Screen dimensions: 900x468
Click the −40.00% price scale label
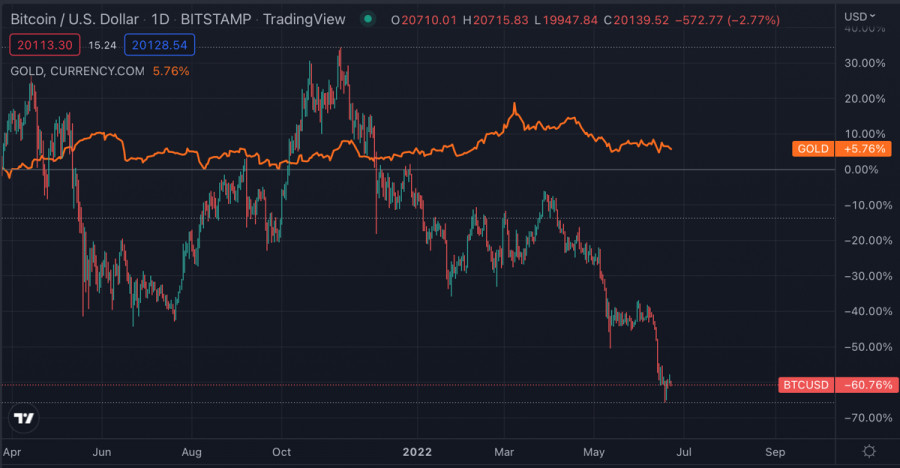point(868,311)
